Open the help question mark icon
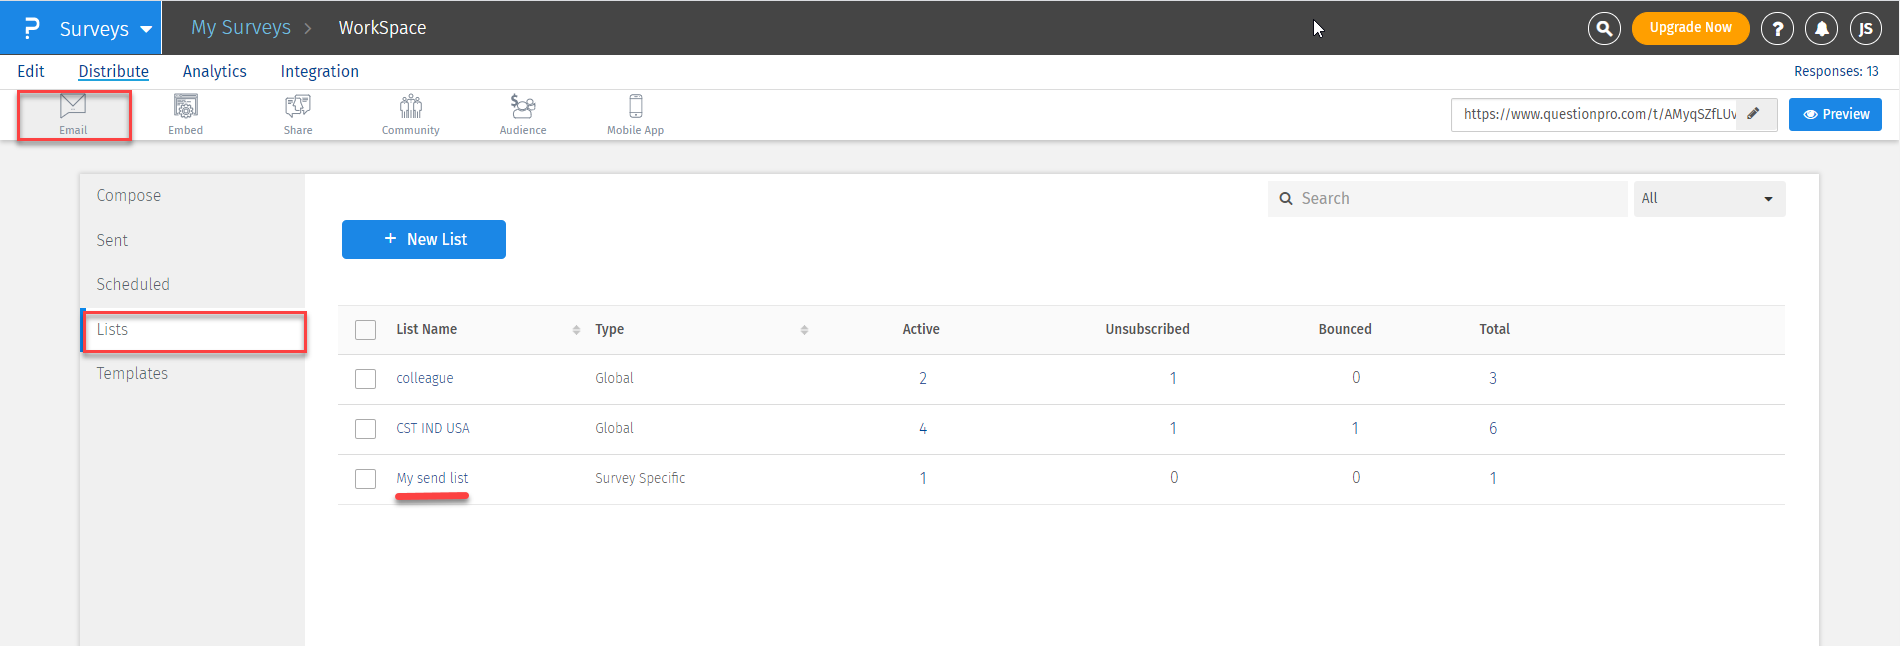Image resolution: width=1900 pixels, height=646 pixels. pyautogui.click(x=1777, y=29)
